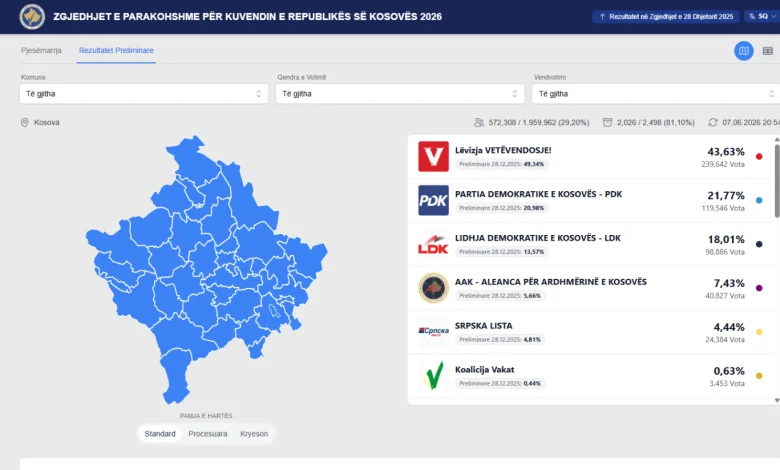Click SRPSKA LISTA party name

click(484, 326)
